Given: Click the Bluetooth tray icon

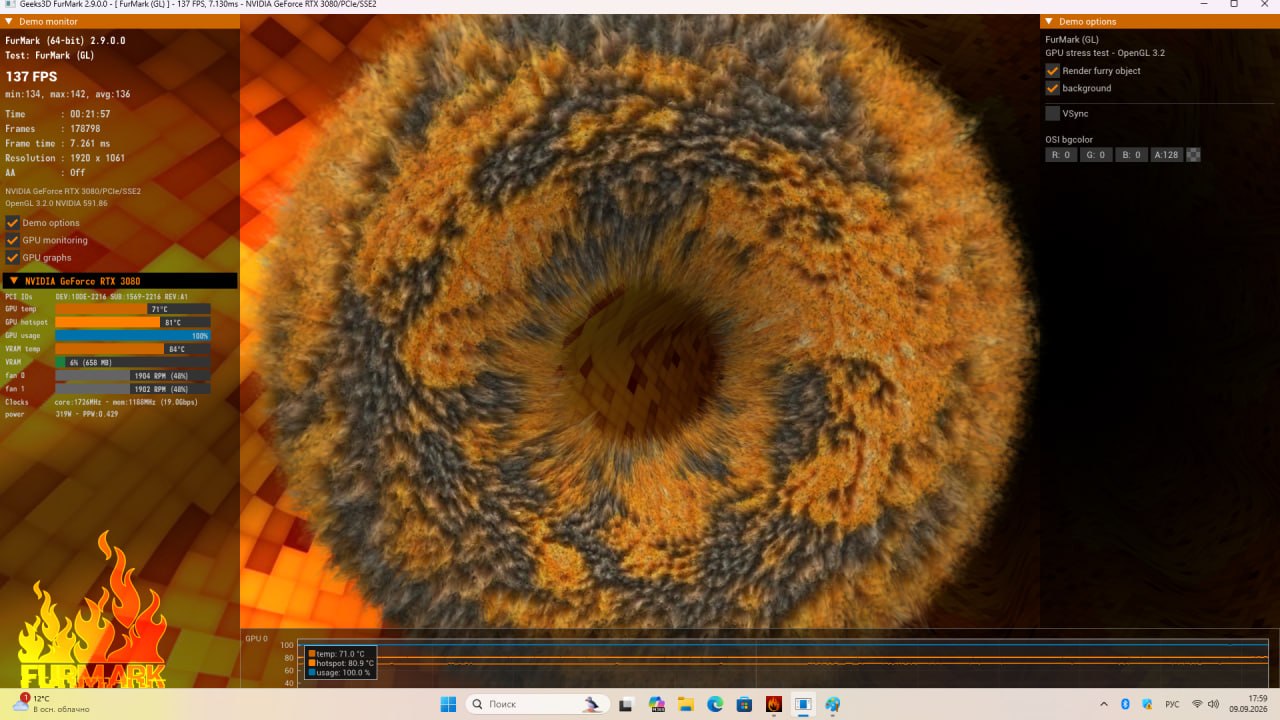Looking at the screenshot, I should point(1125,704).
